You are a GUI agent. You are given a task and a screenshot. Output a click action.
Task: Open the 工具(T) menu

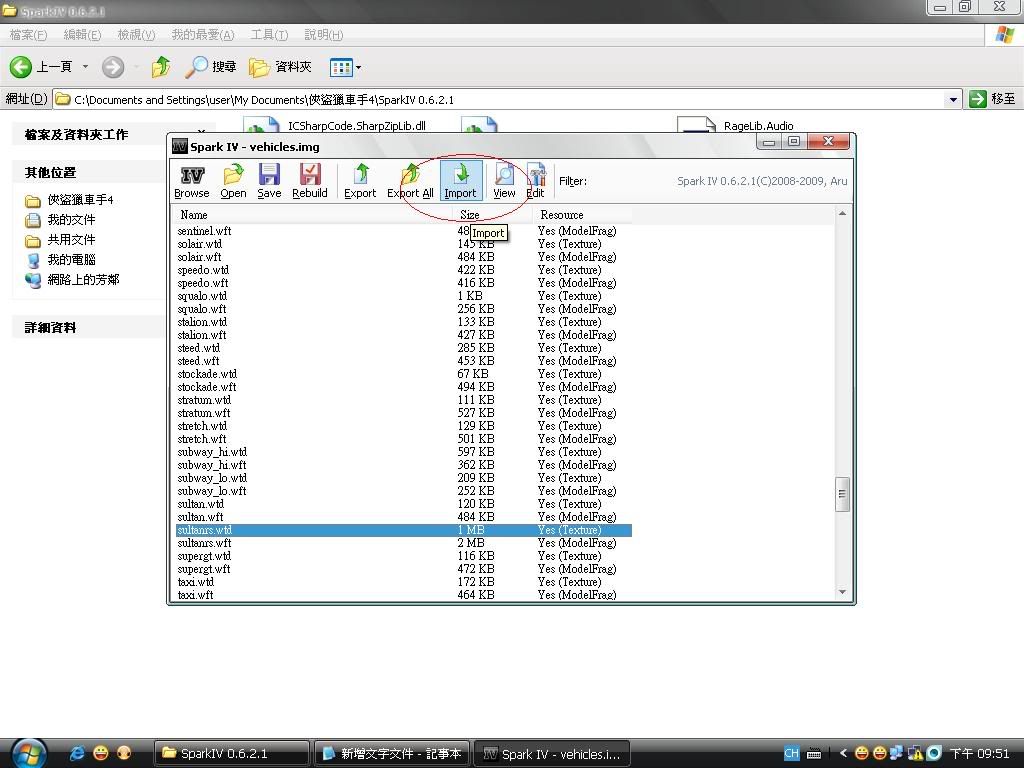pos(269,35)
